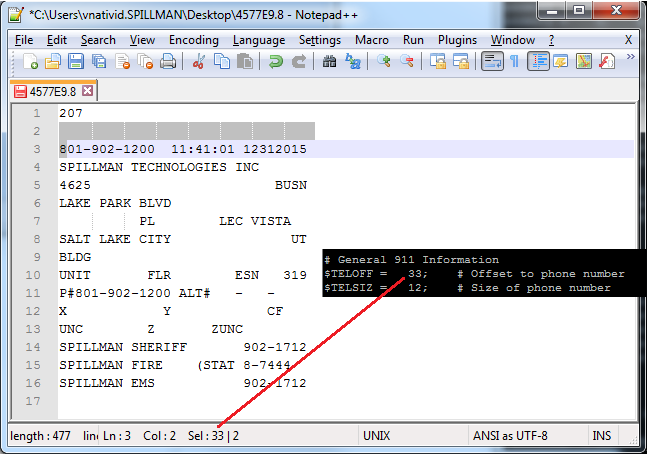Toggle synchronize vertical scrolling icon
Viewport: 647px width, 454px height.
(438, 61)
